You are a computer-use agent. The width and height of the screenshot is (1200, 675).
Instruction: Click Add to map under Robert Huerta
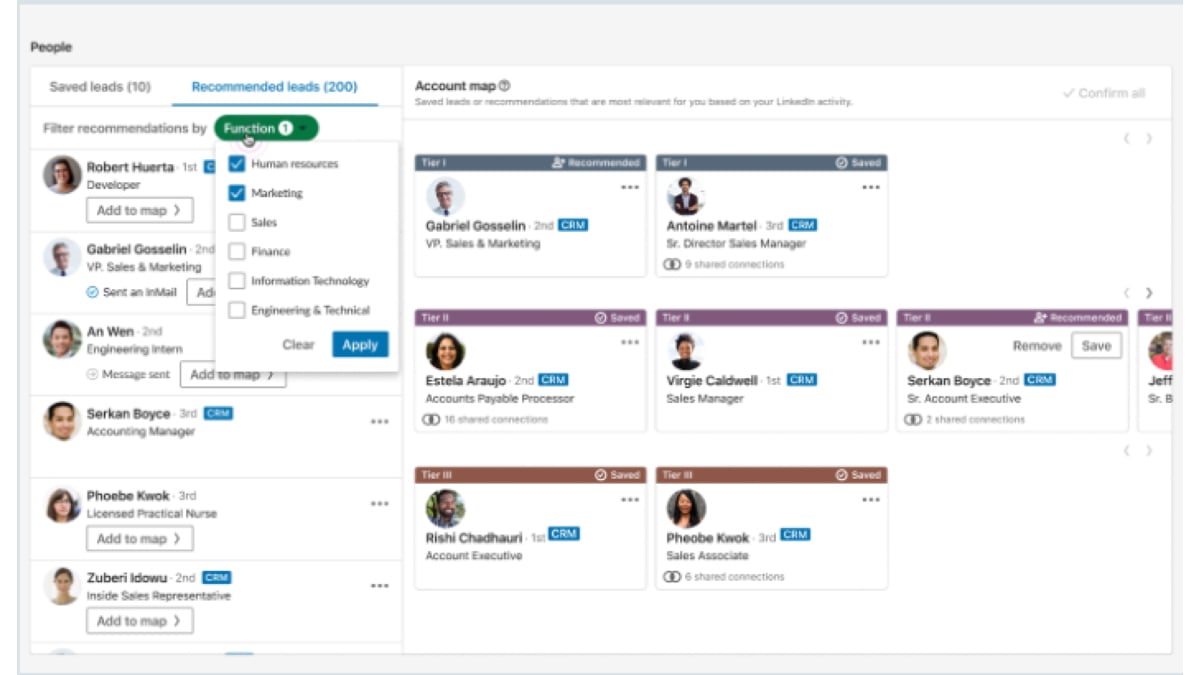point(139,211)
